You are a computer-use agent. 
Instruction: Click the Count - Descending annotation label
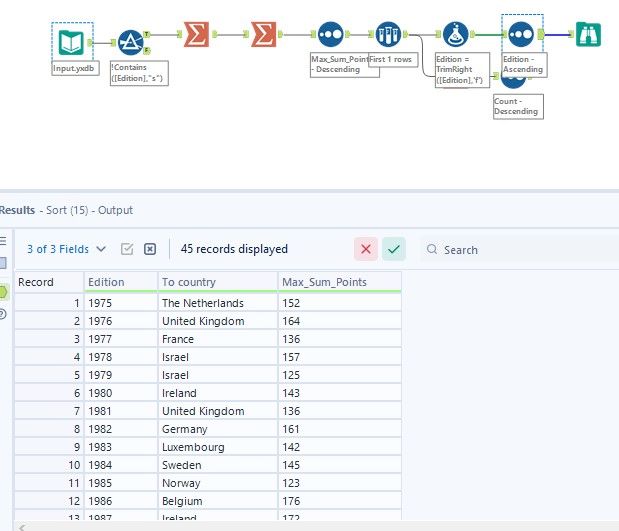point(518,106)
